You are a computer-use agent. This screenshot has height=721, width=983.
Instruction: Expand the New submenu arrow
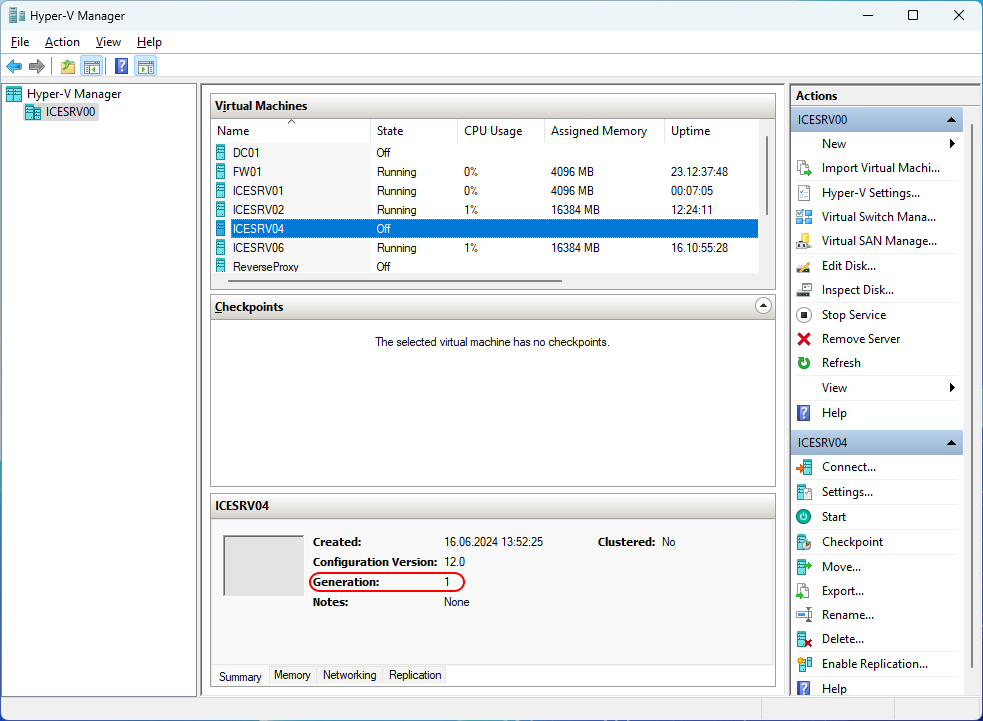pyautogui.click(x=952, y=144)
